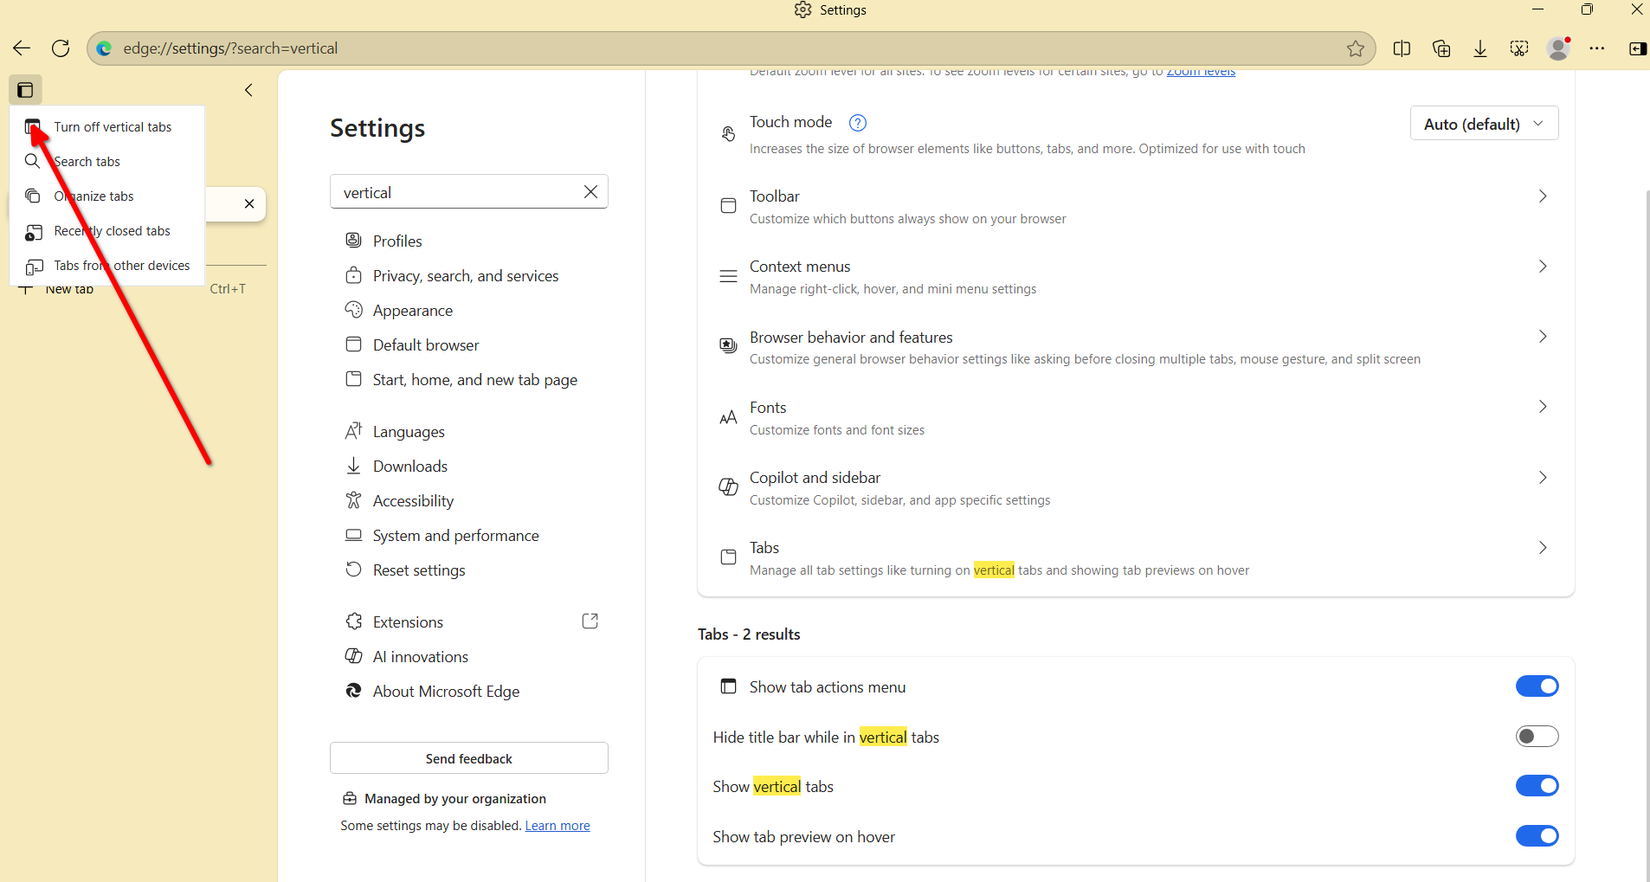This screenshot has height=882, width=1650.
Task: Open Downloads settings section
Action: [409, 466]
